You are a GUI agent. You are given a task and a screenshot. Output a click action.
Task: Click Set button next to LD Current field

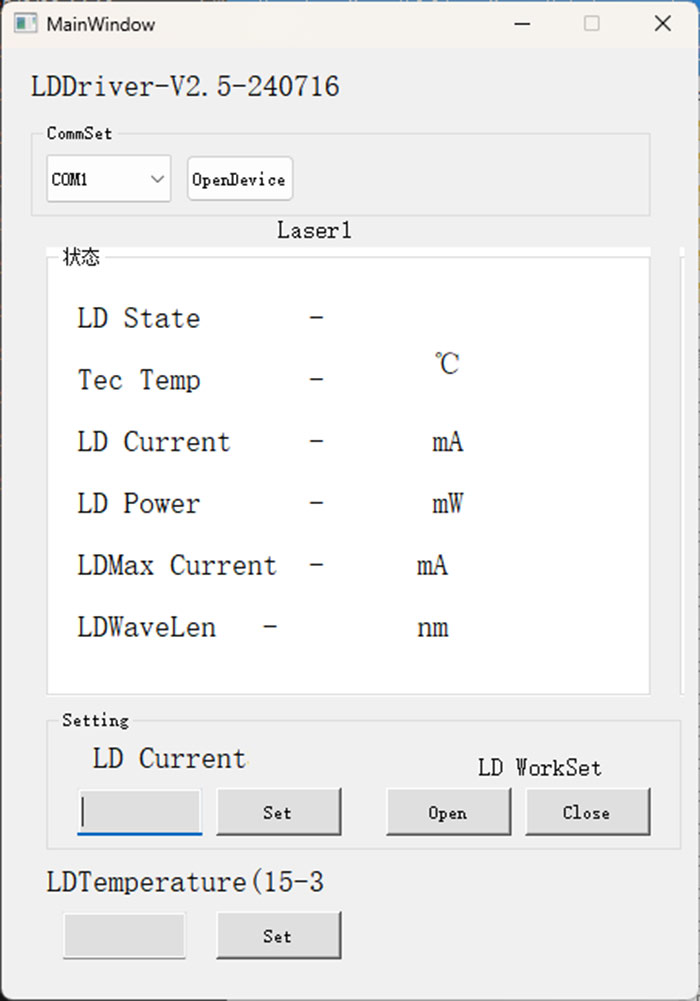278,811
